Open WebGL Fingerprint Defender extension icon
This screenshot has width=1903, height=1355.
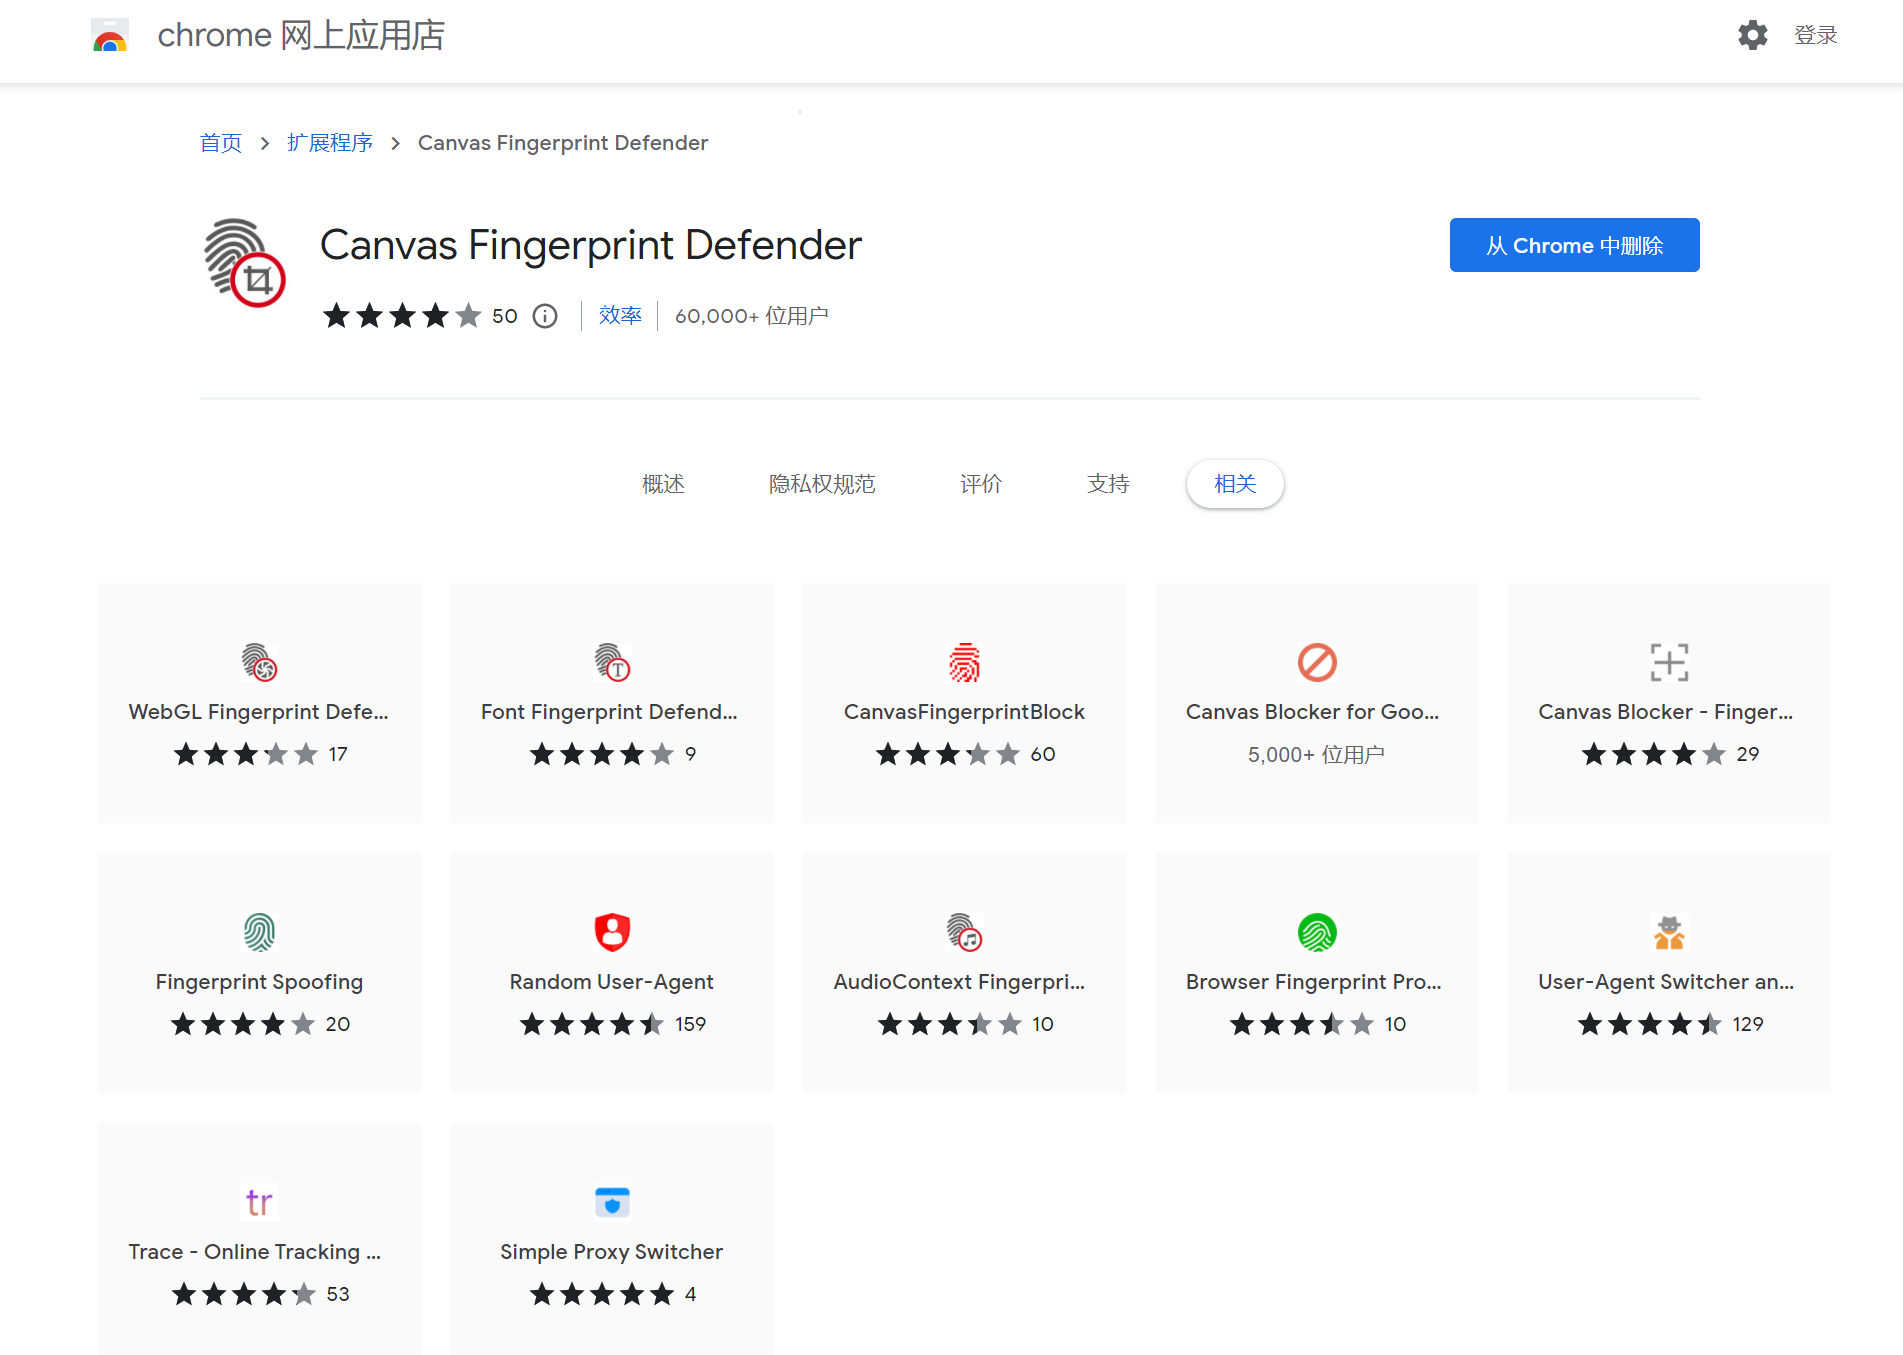point(259,662)
